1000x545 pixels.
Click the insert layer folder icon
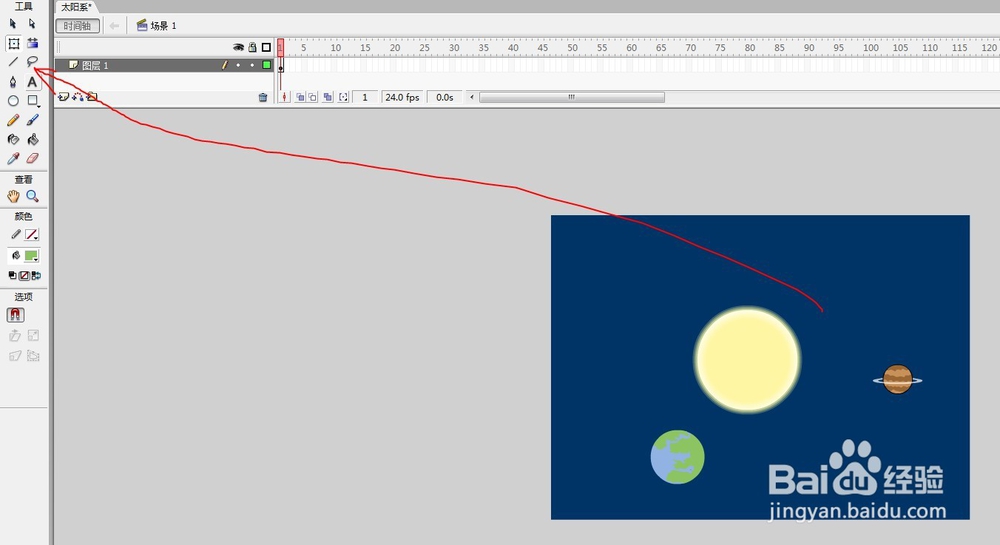[92, 97]
